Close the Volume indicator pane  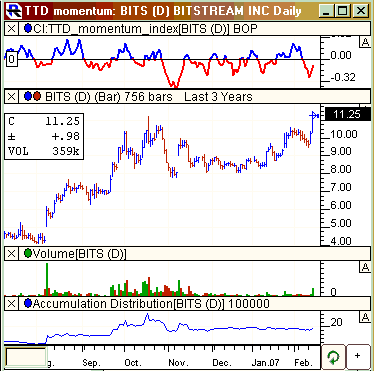coord(11,254)
